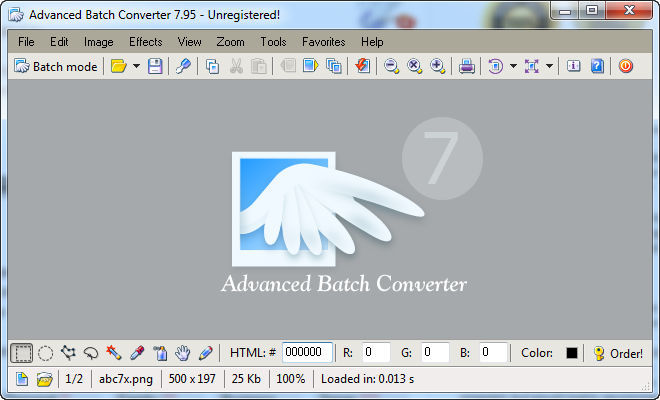Click the Paste clipboard icon
660x400 pixels.
coord(258,66)
